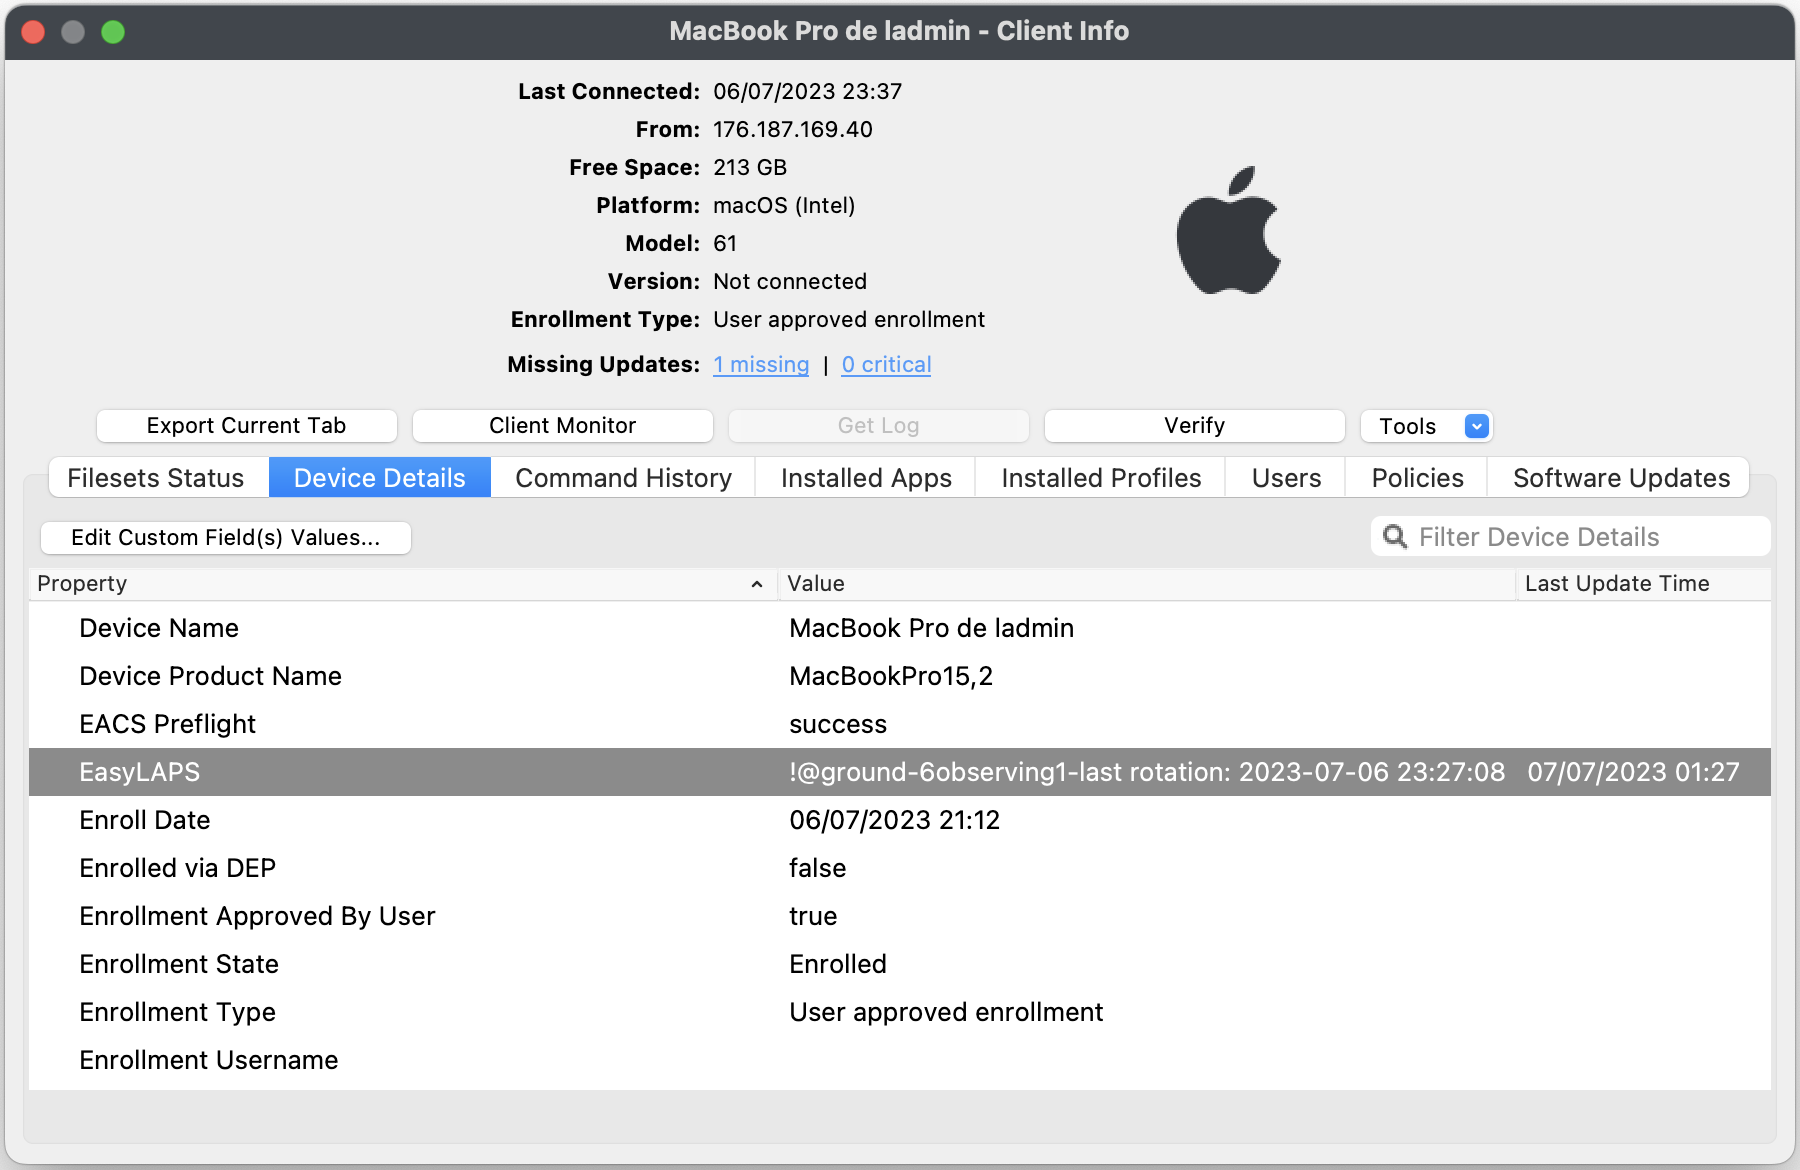1800x1170 pixels.
Task: Open the Tools dropdown menu
Action: [1426, 426]
